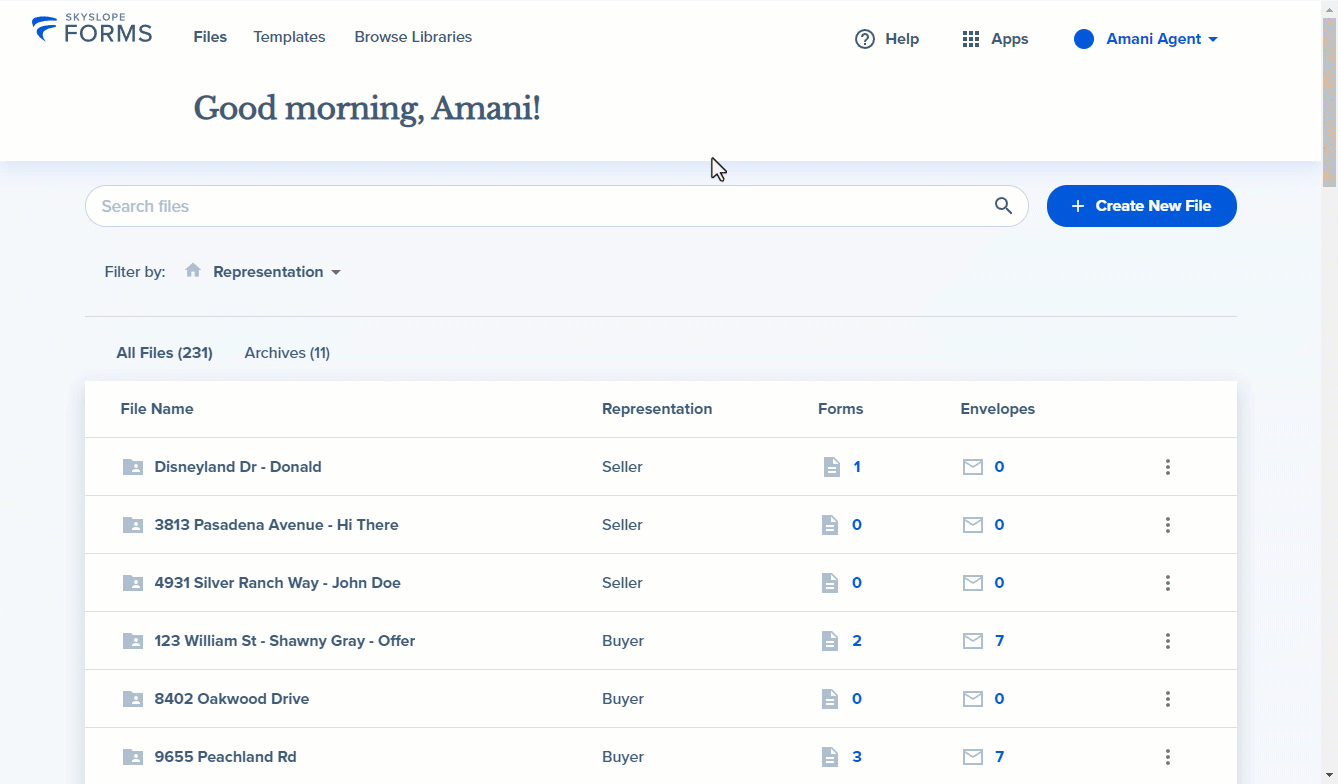1338x784 pixels.
Task: Click the Forms column header
Action: pos(840,409)
